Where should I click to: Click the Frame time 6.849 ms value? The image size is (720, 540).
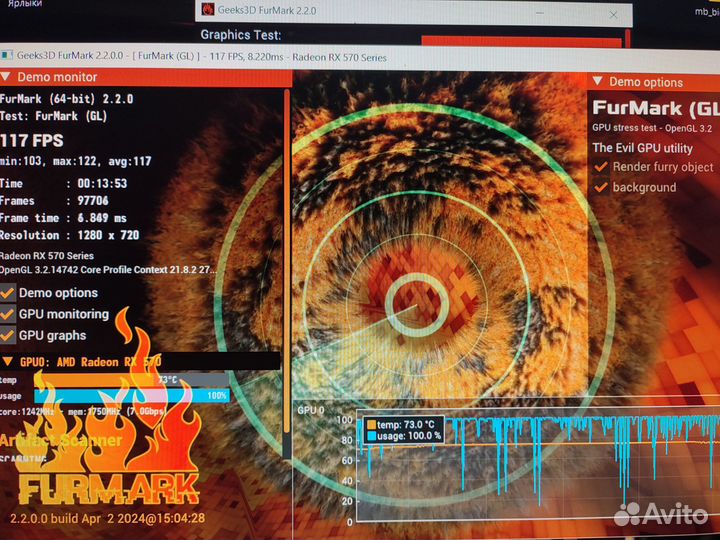point(101,218)
